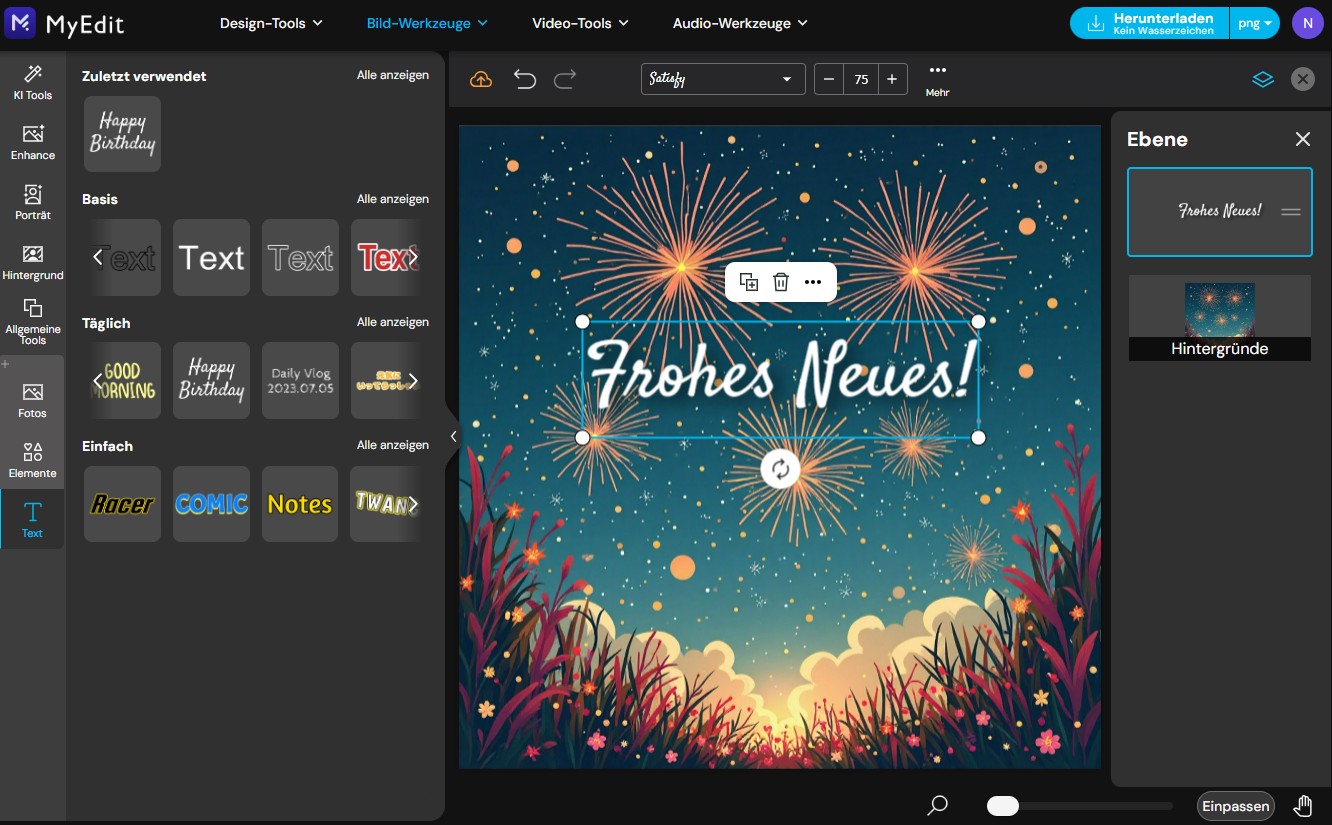
Task: Activate the hand pan tool
Action: [x=1303, y=806]
